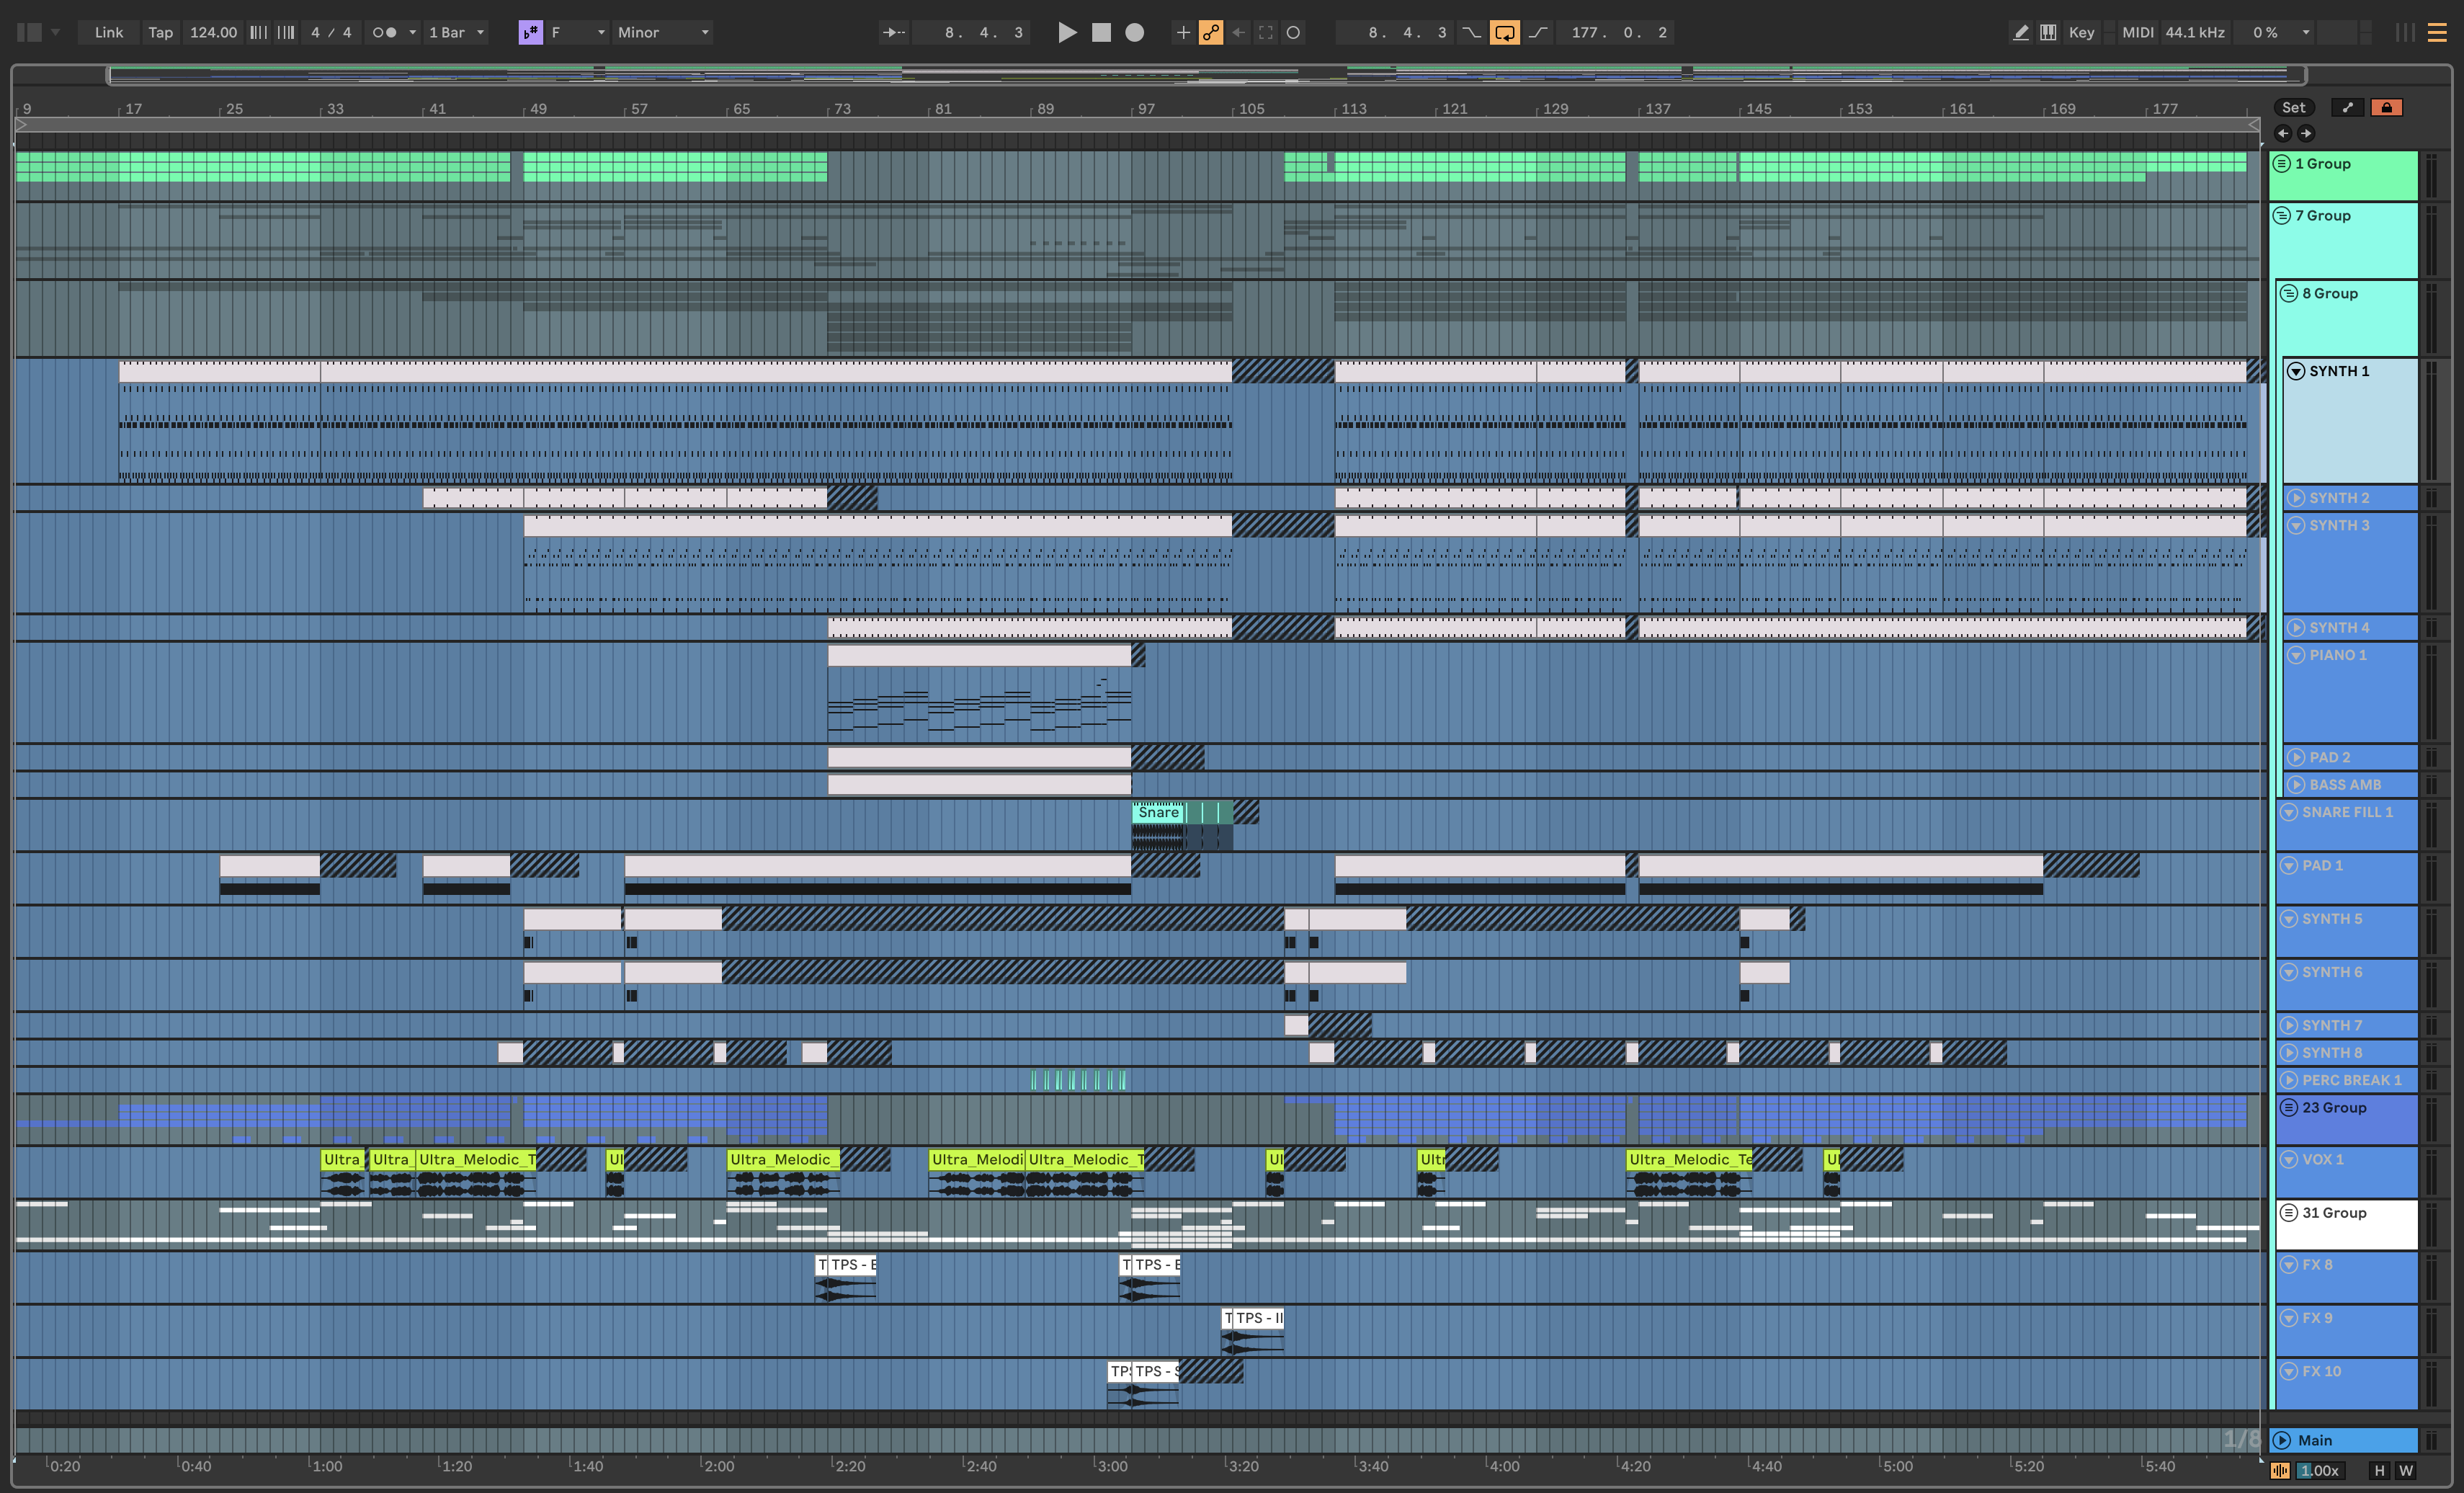
Task: Click the Session Record circle button
Action: [x=1293, y=32]
